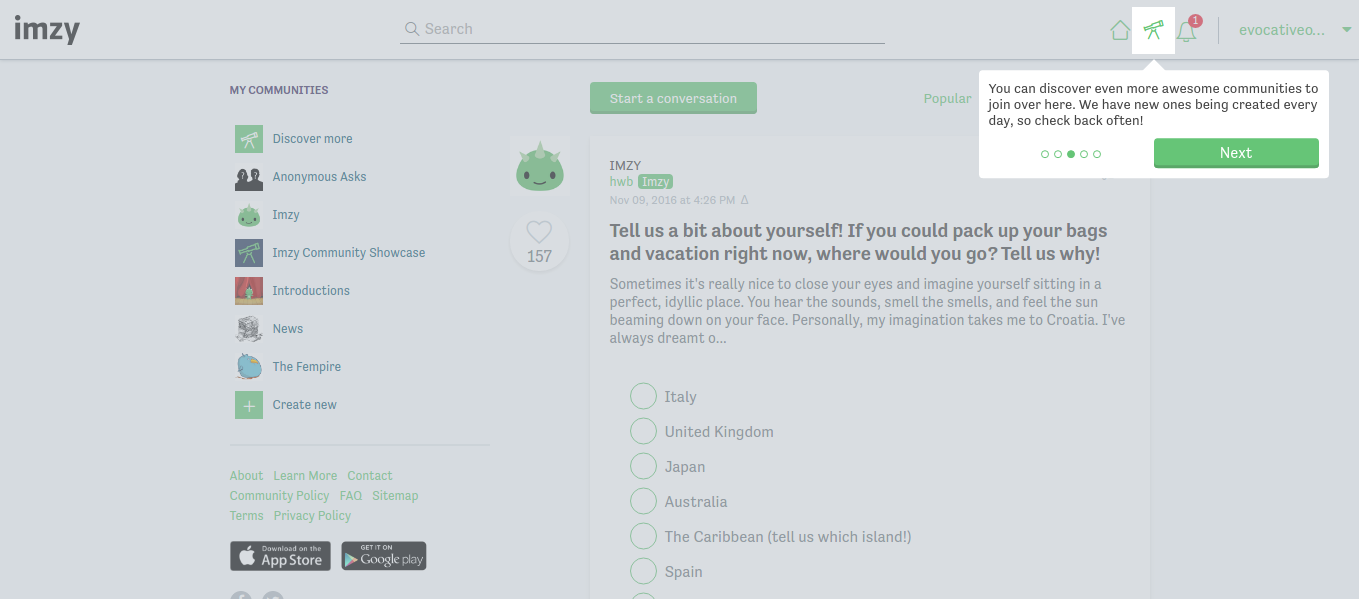Jump to first tour step dot

click(x=1045, y=154)
